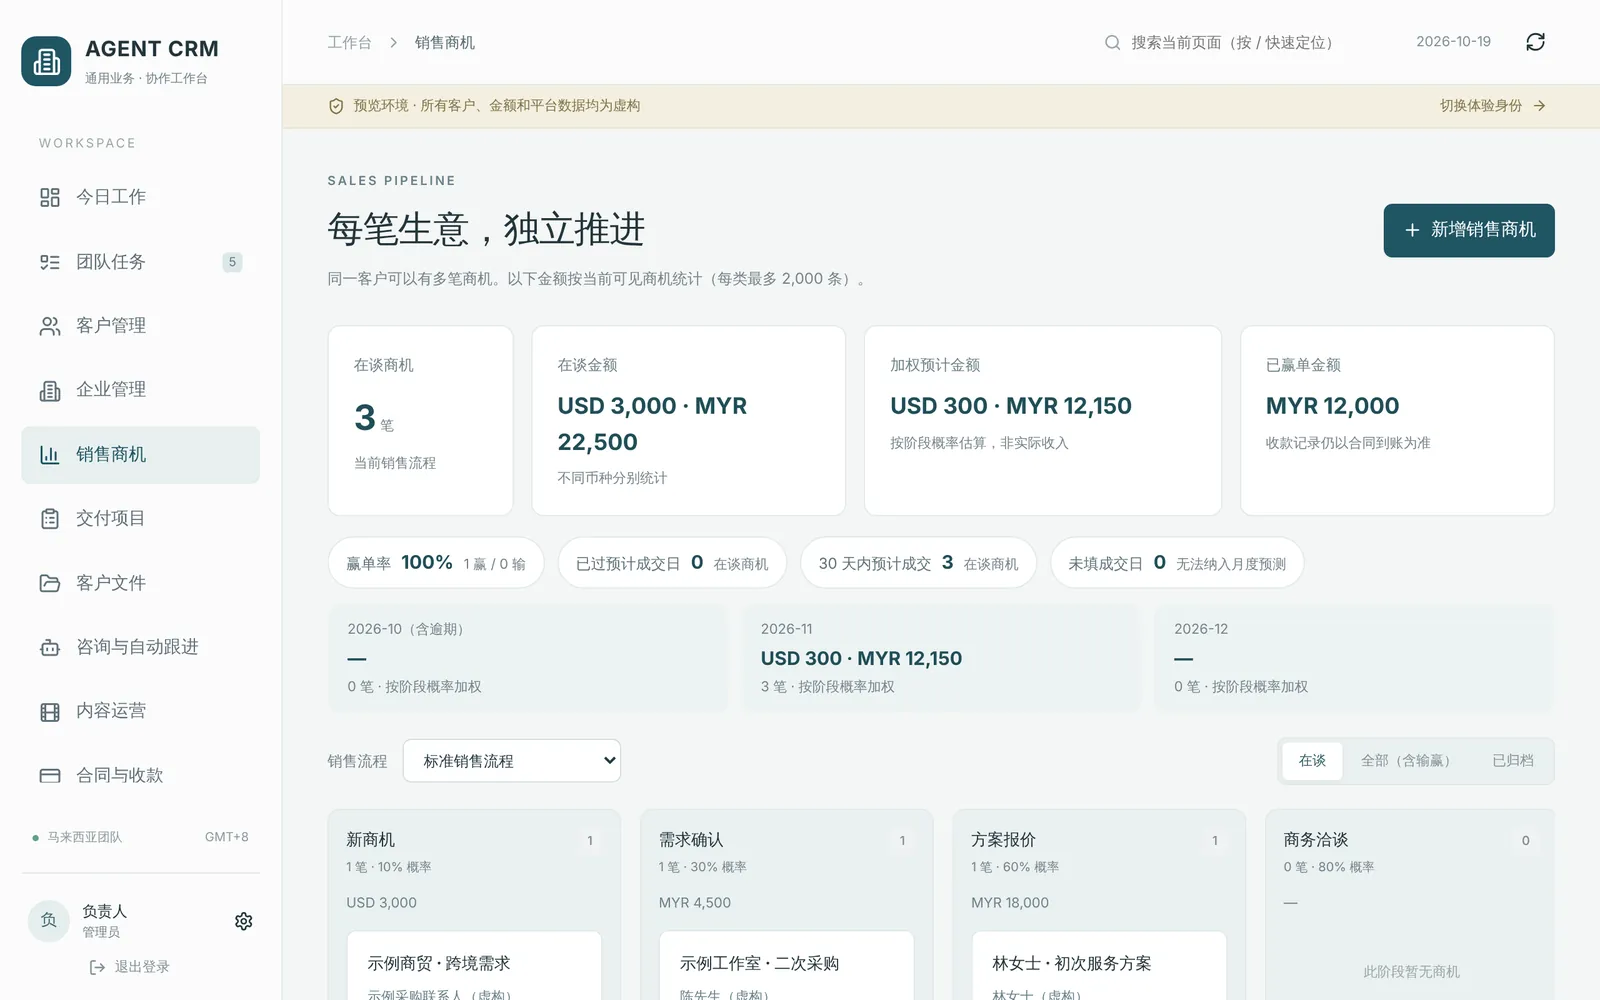The image size is (1600, 1000).
Task: Click the 赢单率 100% stat pill
Action: pyautogui.click(x=436, y=563)
